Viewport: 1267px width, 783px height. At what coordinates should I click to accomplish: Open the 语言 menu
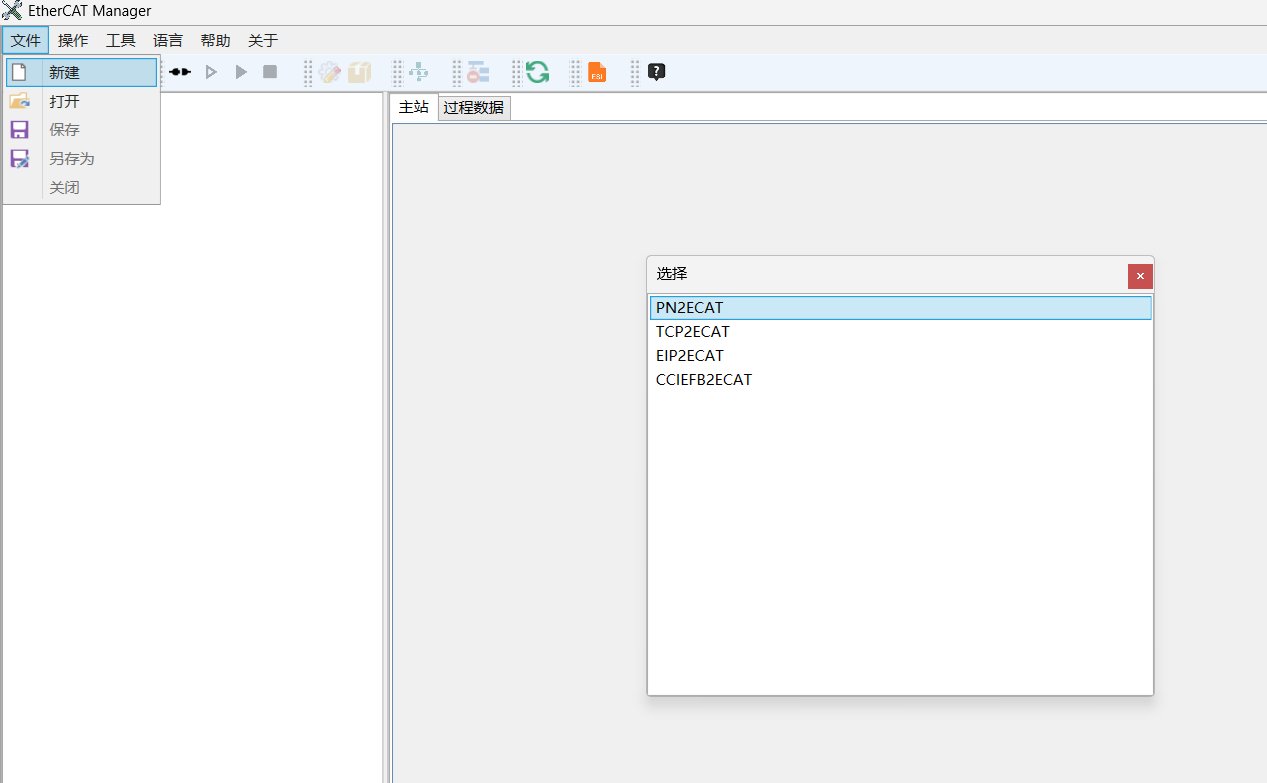168,40
